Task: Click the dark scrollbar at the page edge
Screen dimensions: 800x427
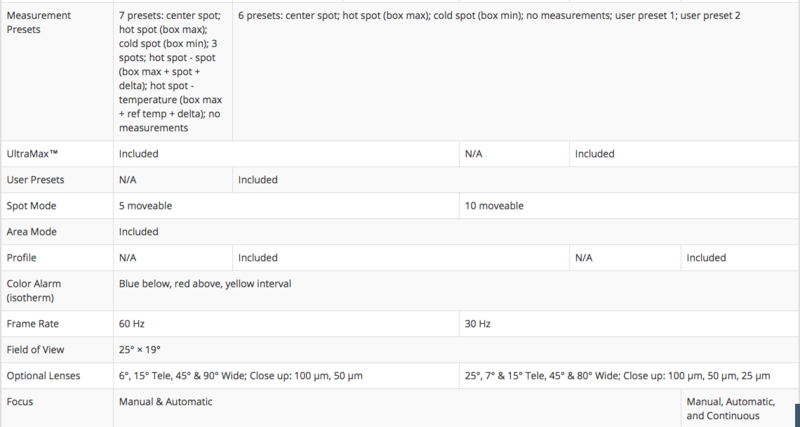Action: tap(797, 415)
